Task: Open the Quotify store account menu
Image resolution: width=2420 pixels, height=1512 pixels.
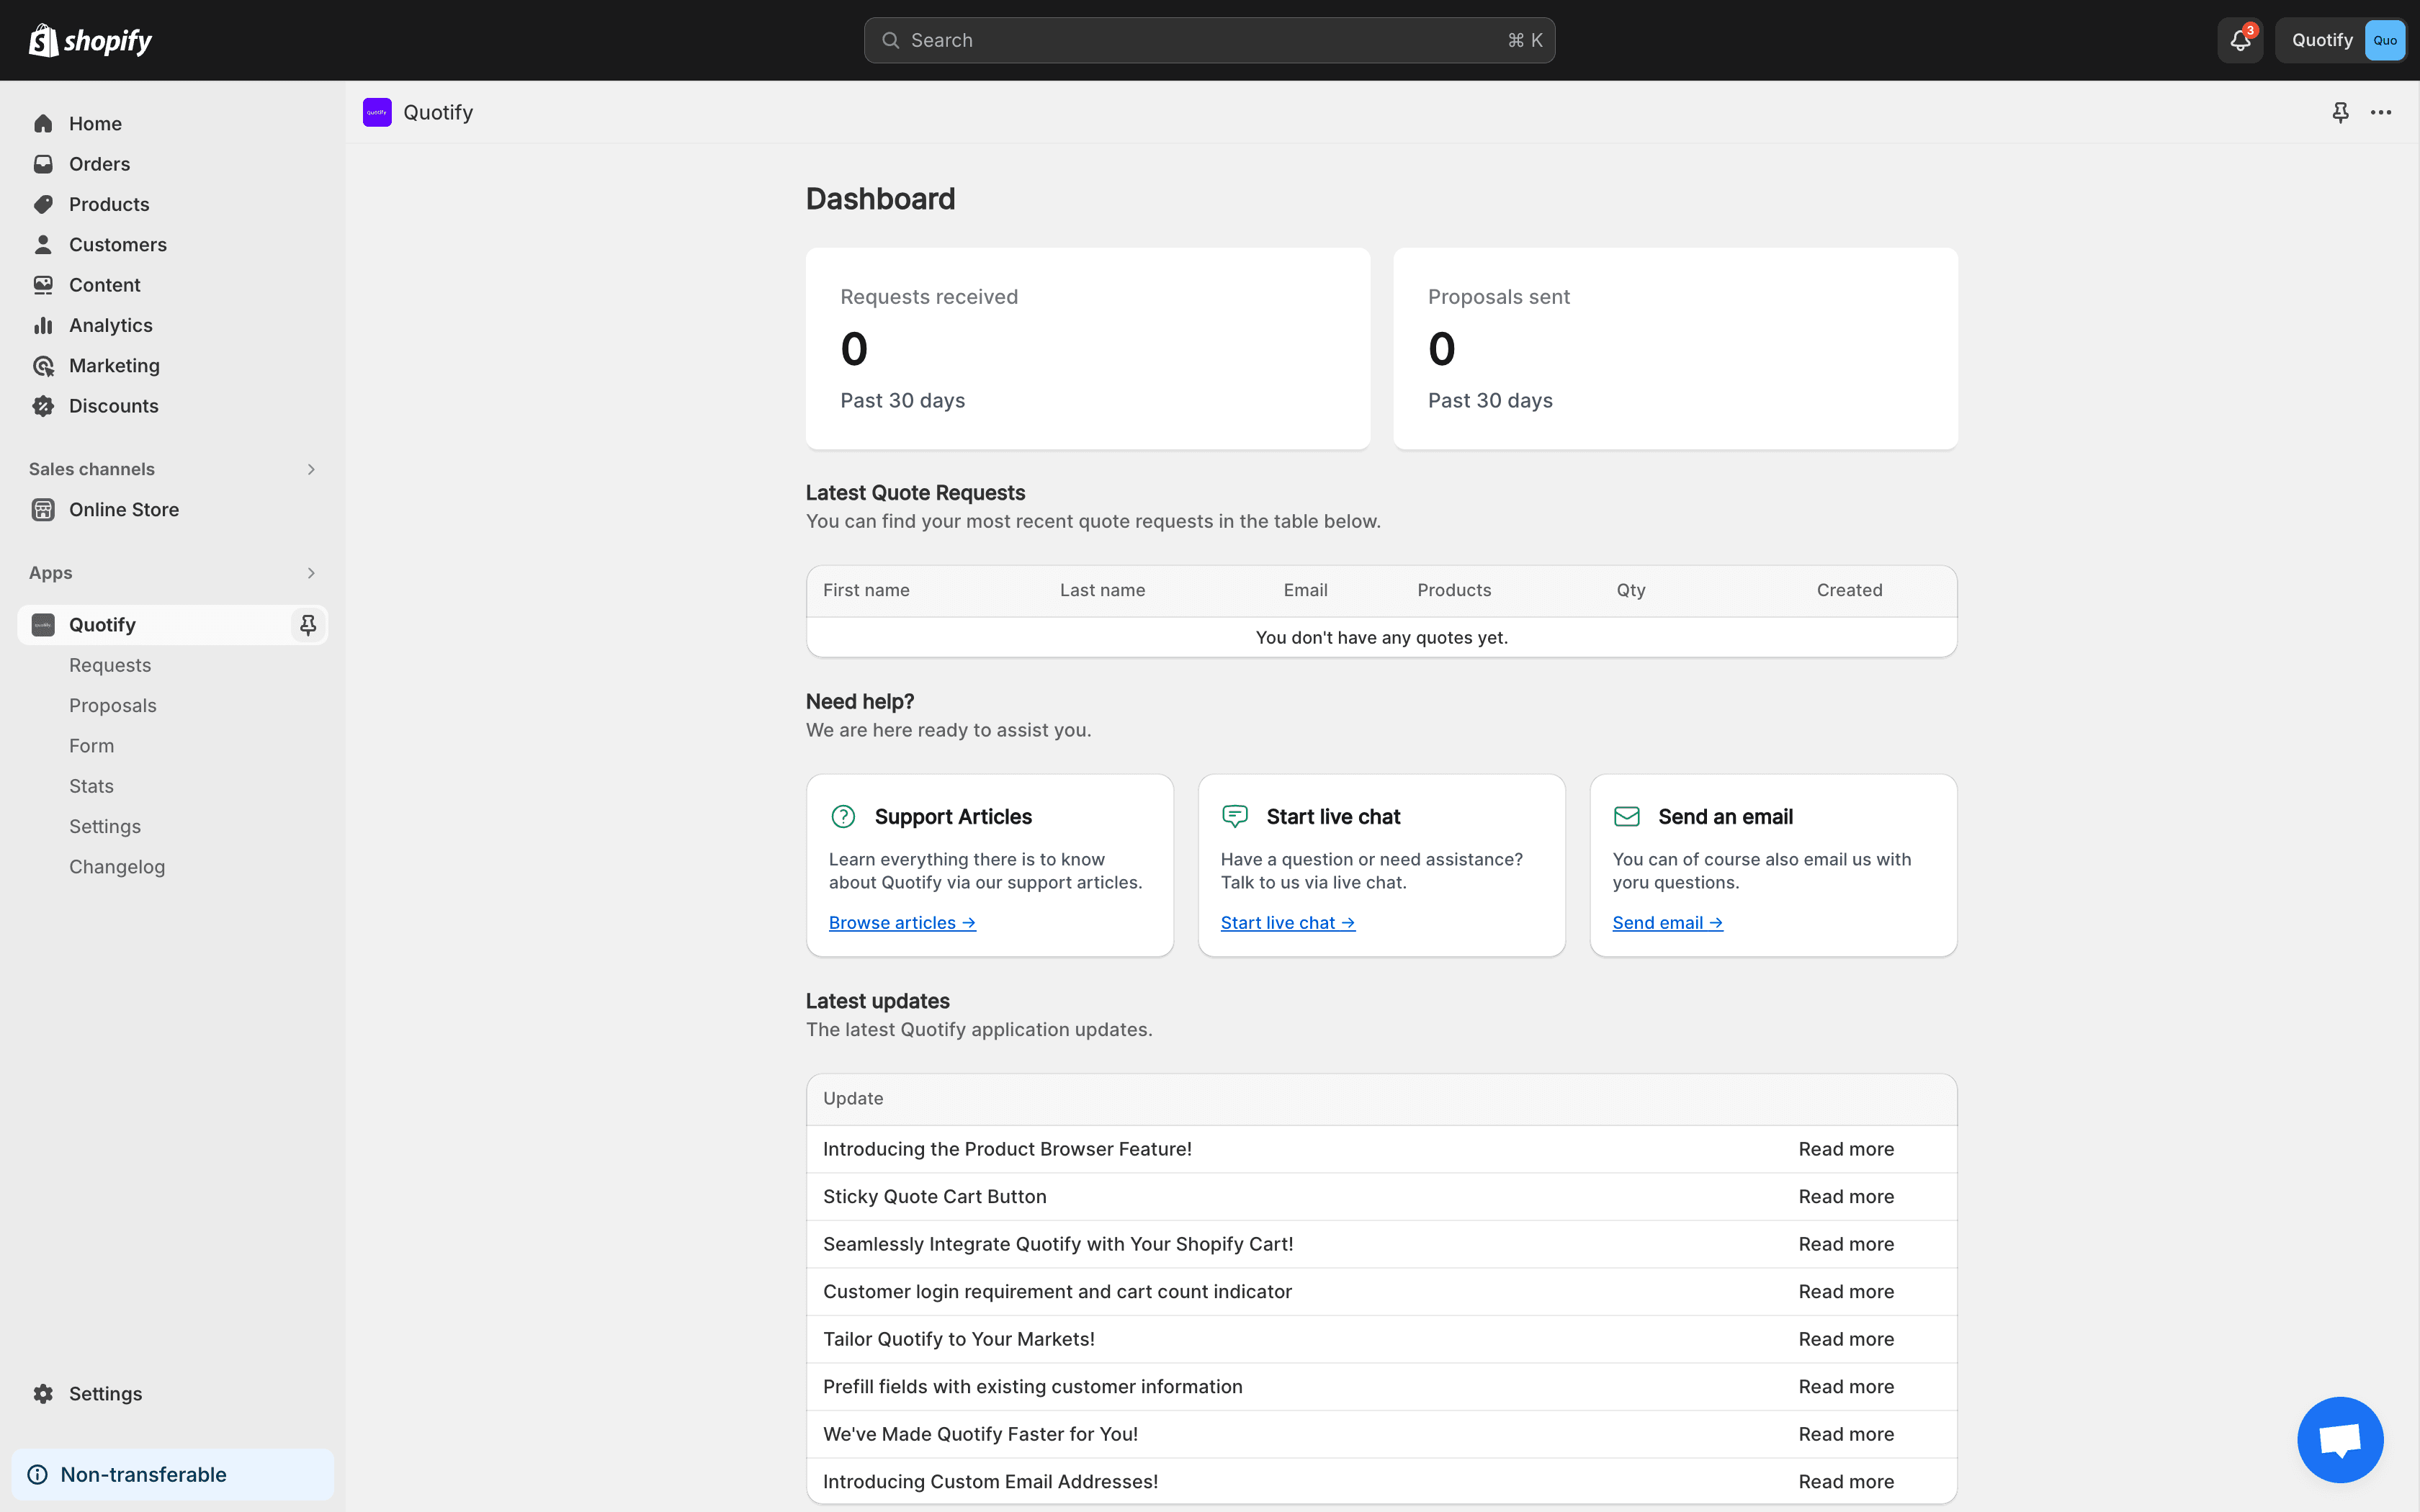Action: (x=2341, y=40)
